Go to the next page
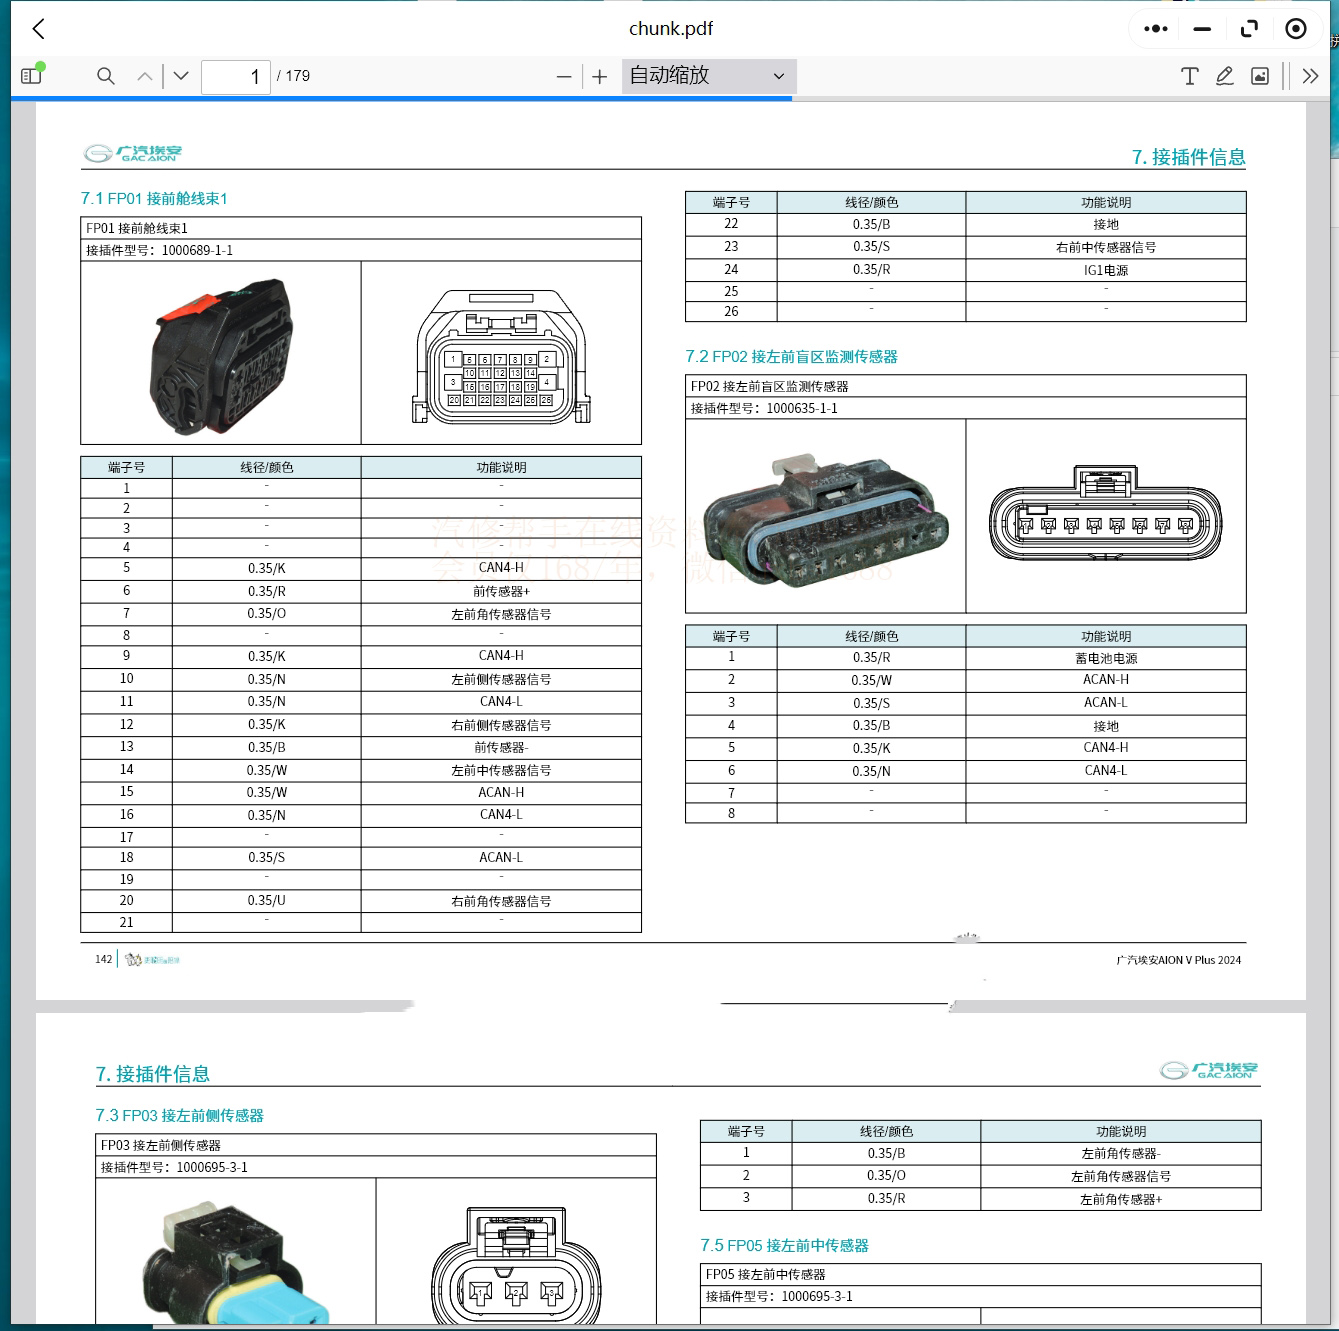 click(181, 76)
